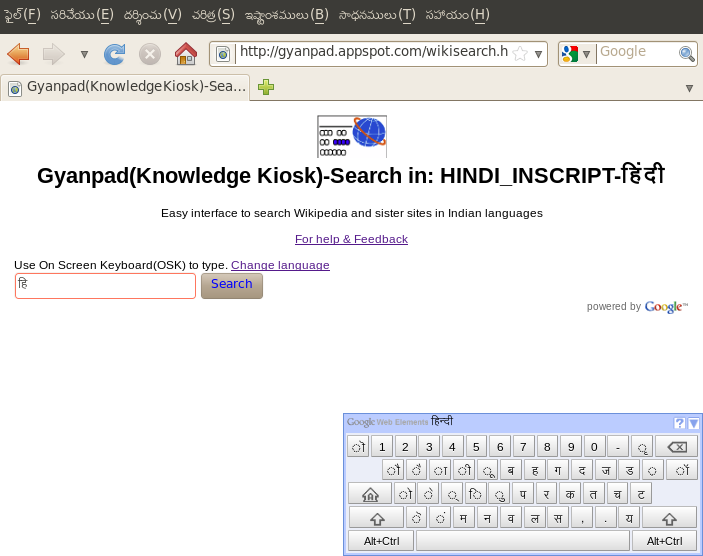Click the magnifier icon in Google search box
The height and width of the screenshot is (556, 703).
coord(686,54)
